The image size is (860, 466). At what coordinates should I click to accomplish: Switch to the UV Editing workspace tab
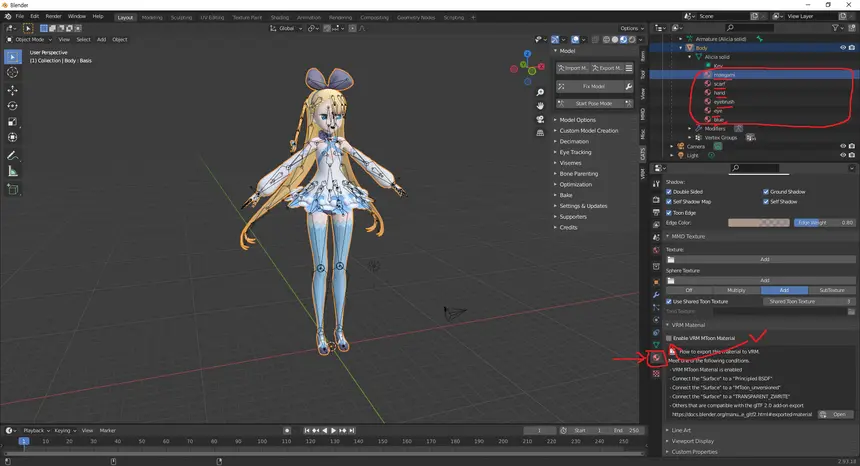click(212, 18)
